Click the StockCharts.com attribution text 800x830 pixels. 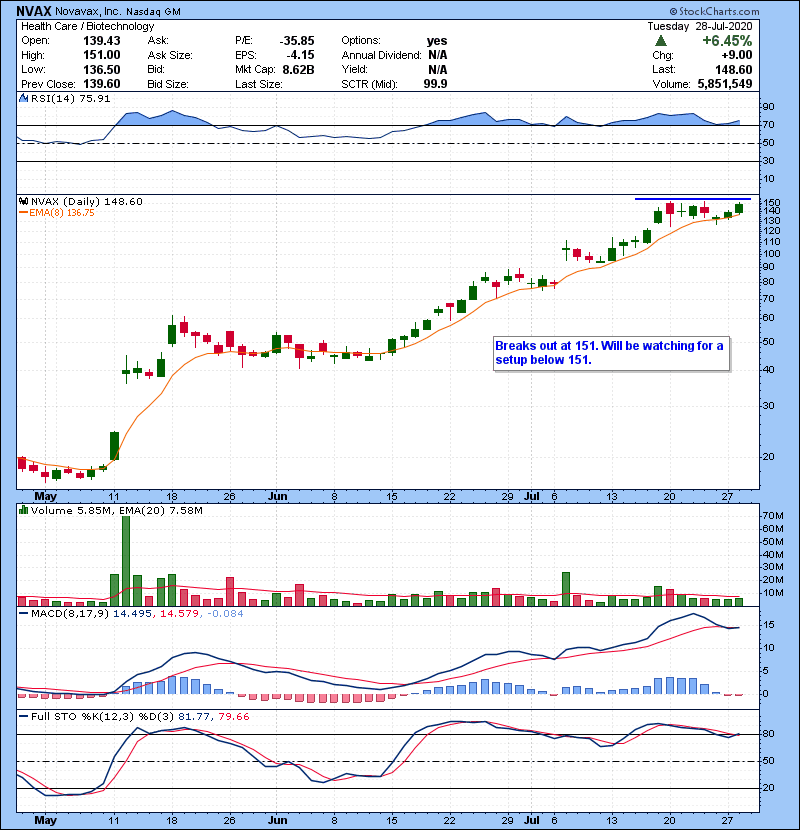click(714, 11)
